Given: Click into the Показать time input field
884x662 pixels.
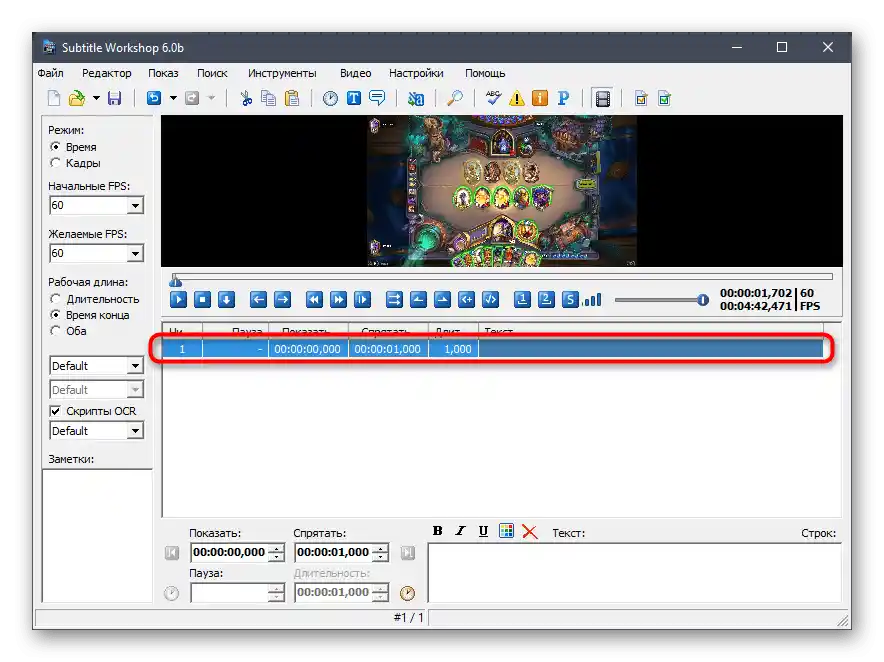Looking at the screenshot, I should pyautogui.click(x=229, y=552).
